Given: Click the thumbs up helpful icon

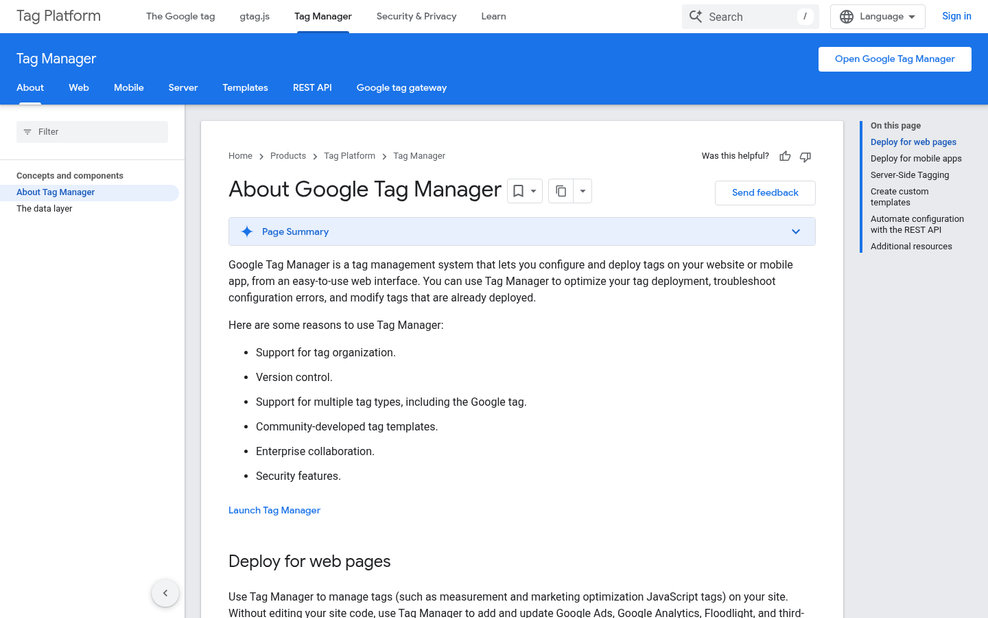Looking at the screenshot, I should click(x=784, y=156).
